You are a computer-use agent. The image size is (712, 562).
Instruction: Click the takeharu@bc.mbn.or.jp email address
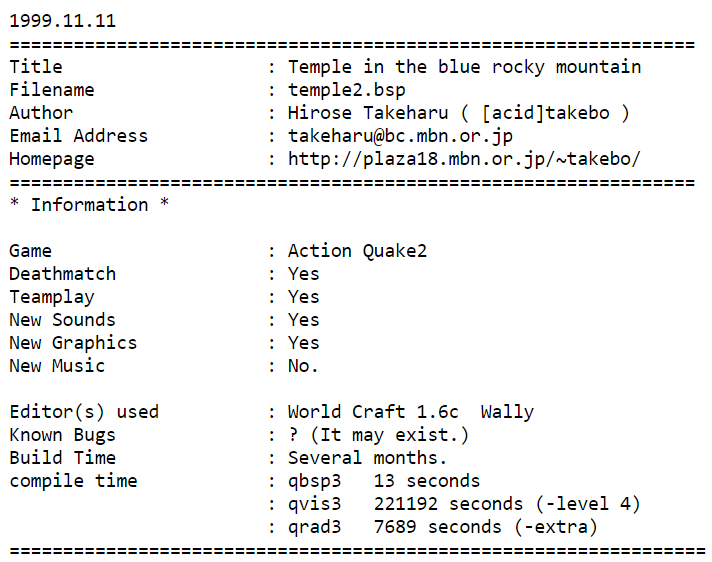click(400, 136)
